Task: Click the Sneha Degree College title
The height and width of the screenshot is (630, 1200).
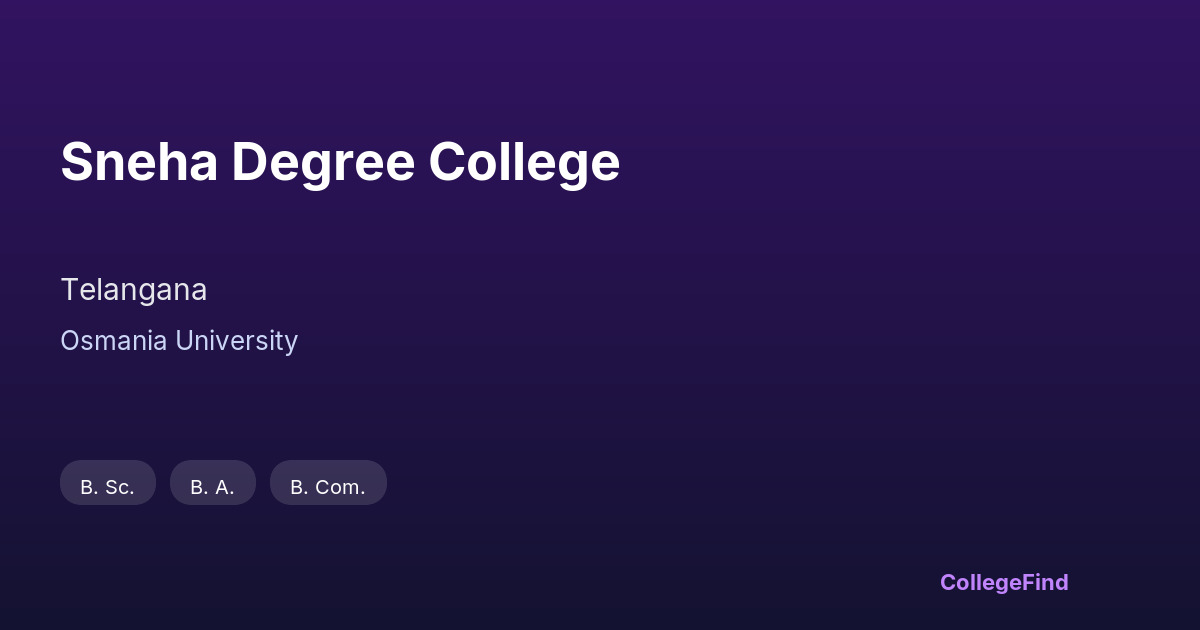Action: coord(340,162)
